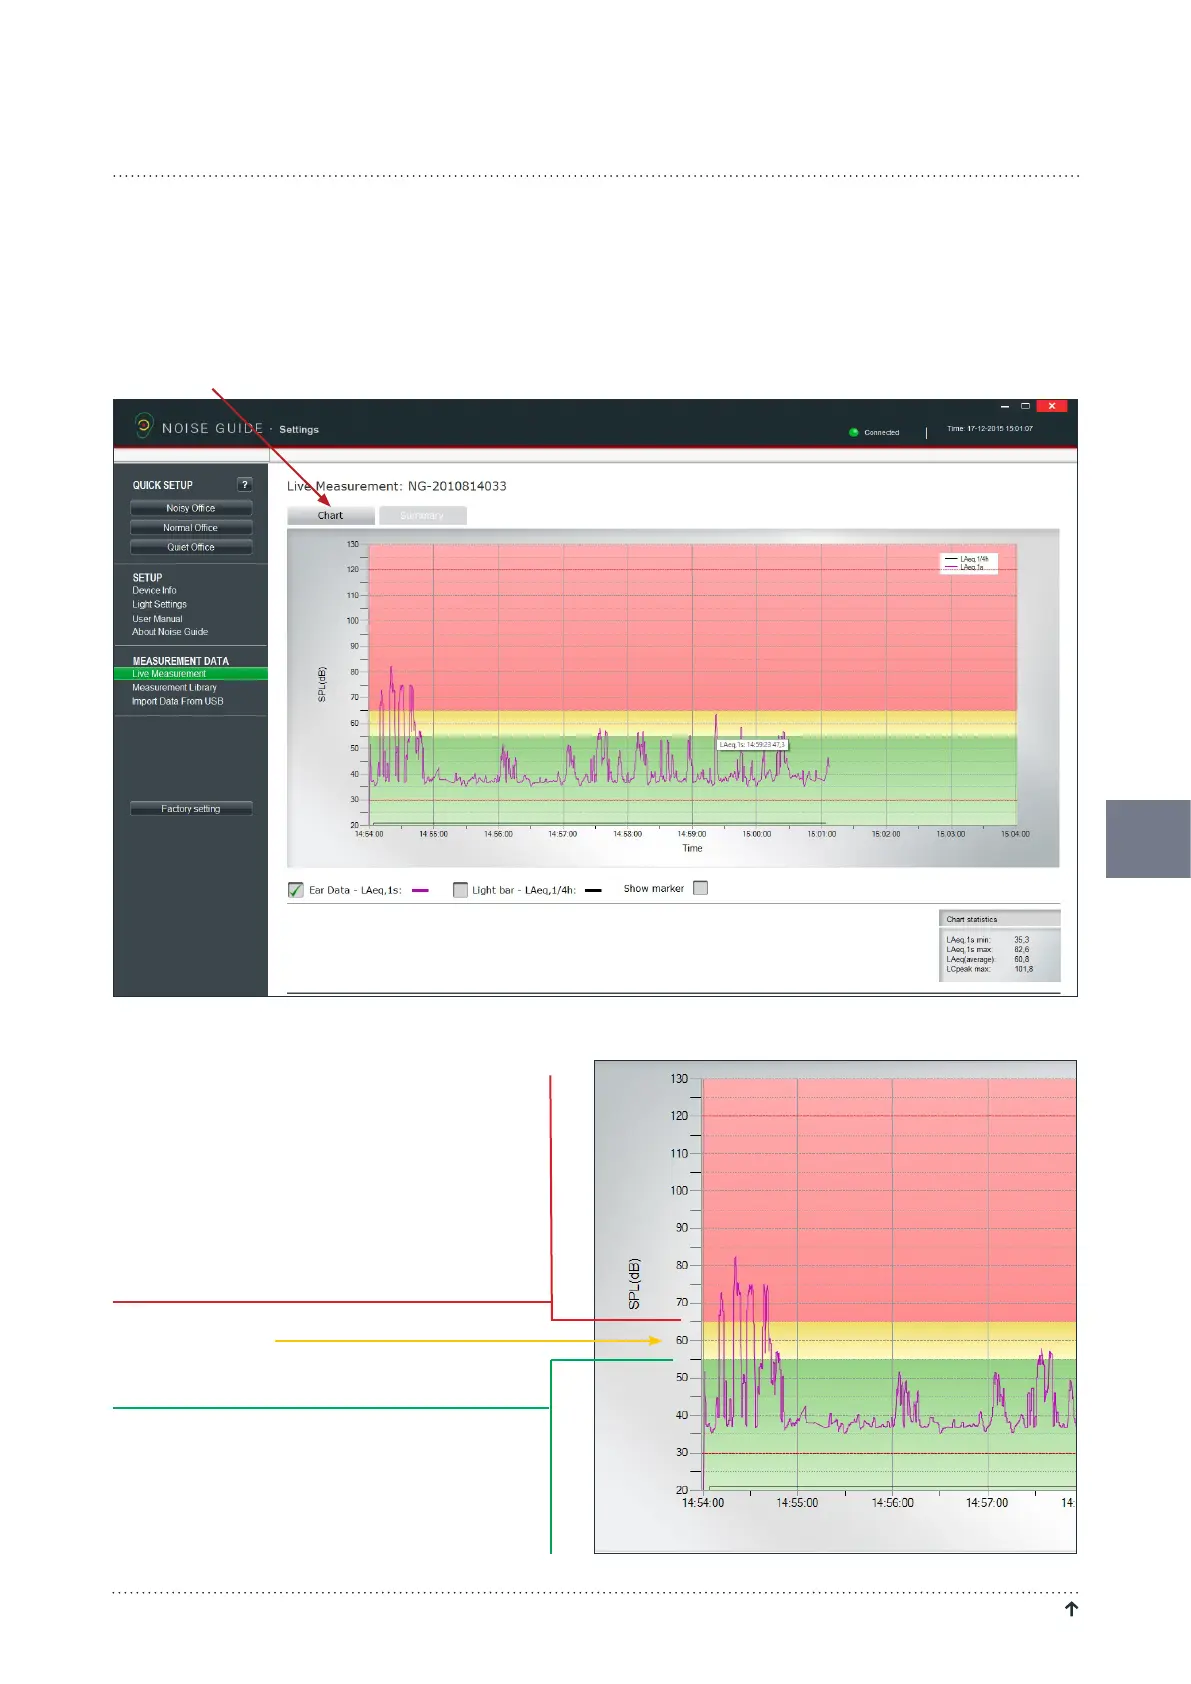1191x1684 pixels.
Task: Click the Settings title text
Action: point(299,430)
